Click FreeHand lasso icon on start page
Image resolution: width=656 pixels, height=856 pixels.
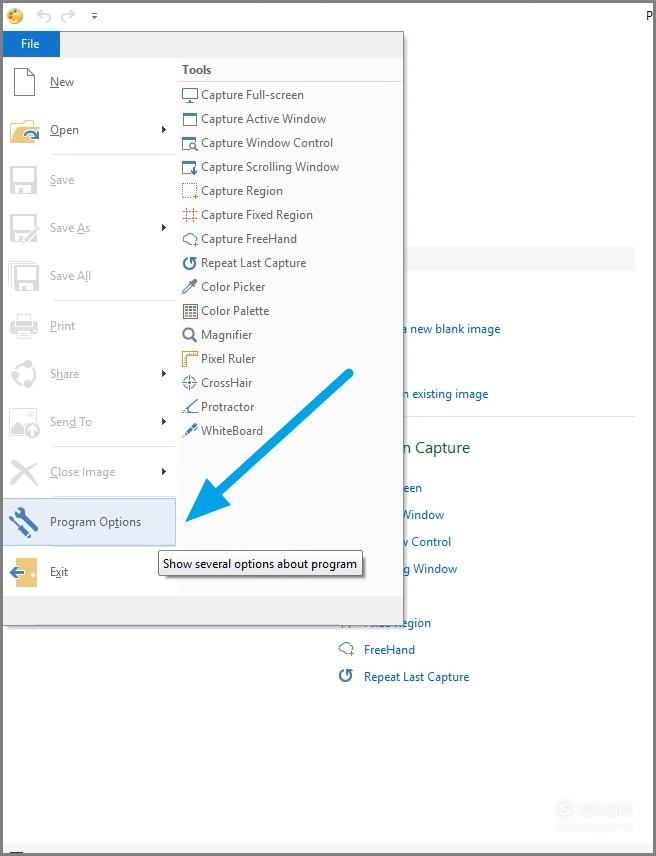coord(346,649)
